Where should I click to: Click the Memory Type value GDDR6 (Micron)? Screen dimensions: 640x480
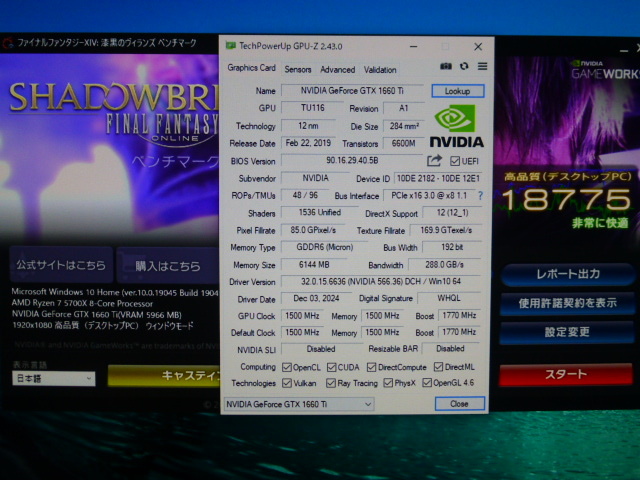click(x=324, y=247)
